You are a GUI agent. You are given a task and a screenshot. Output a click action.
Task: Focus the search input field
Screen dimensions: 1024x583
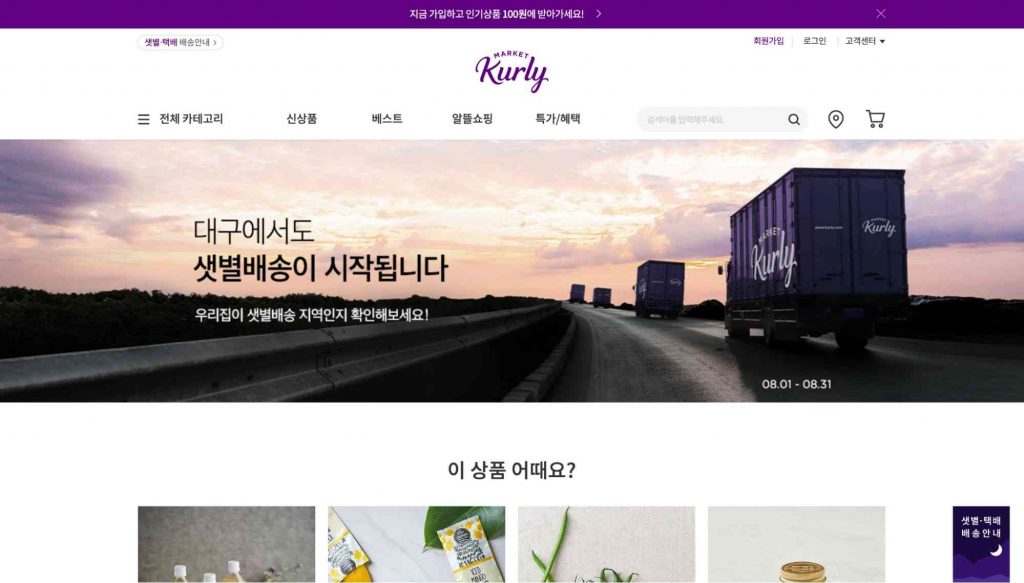tap(712, 119)
